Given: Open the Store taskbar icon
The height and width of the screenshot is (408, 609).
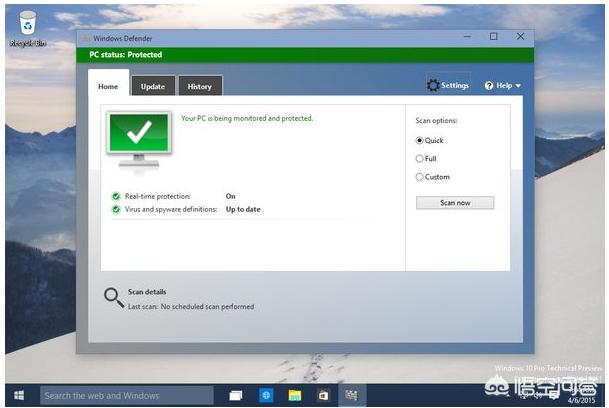Looking at the screenshot, I should point(323,396).
